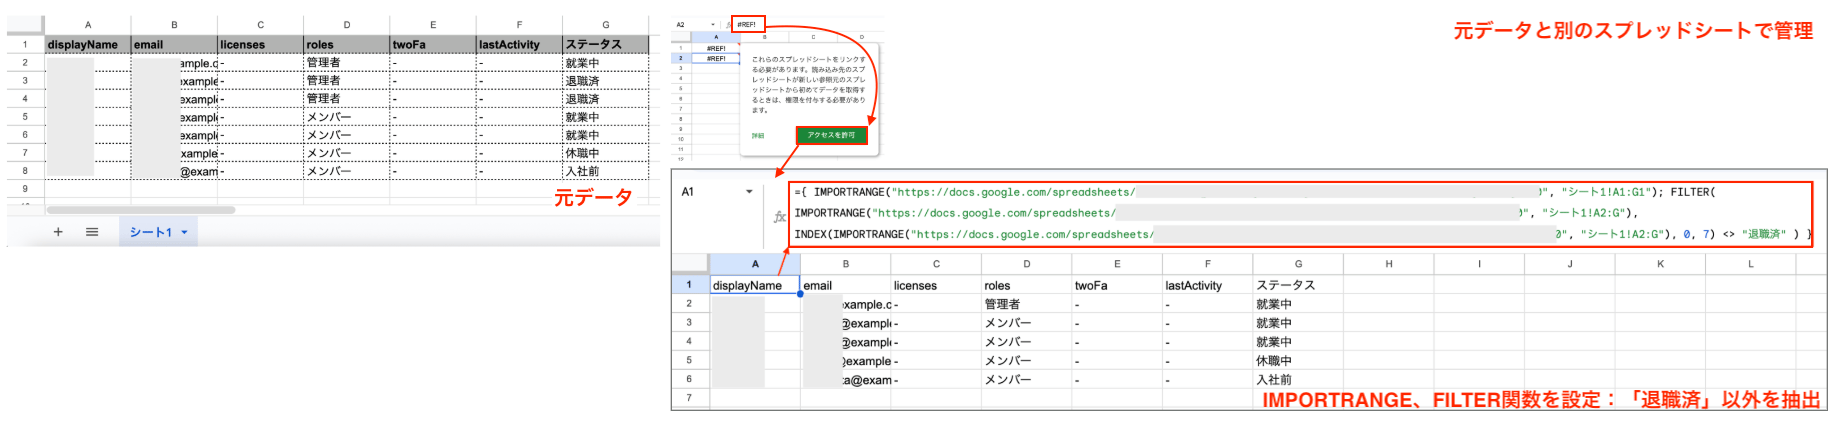Click 退職済 status in source sheet row 3

tap(606, 80)
